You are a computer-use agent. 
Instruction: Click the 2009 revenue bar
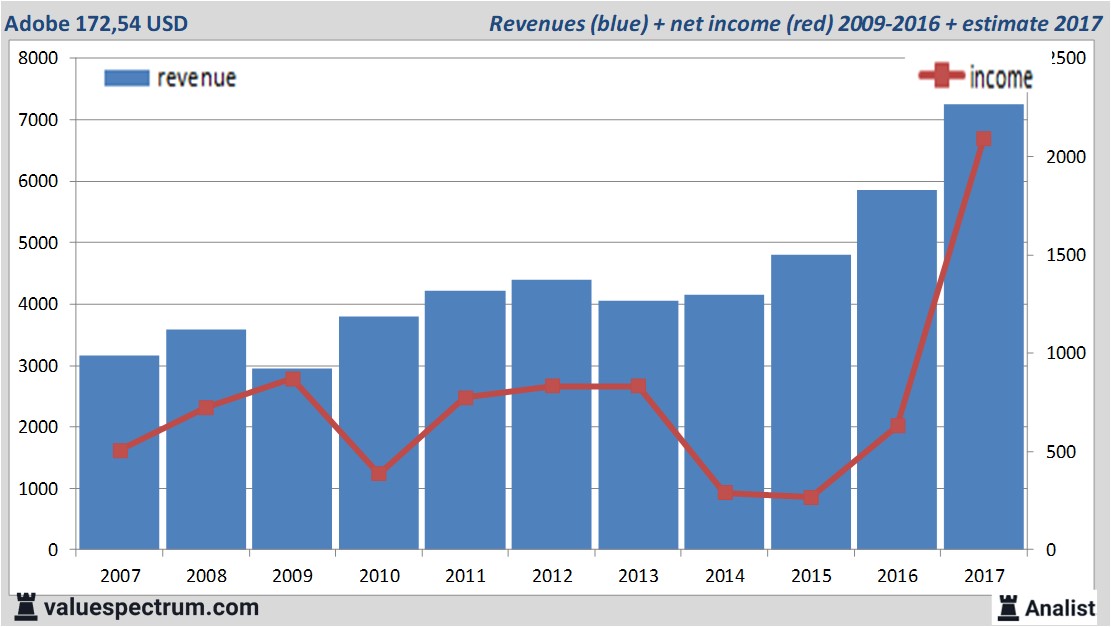pyautogui.click(x=292, y=458)
